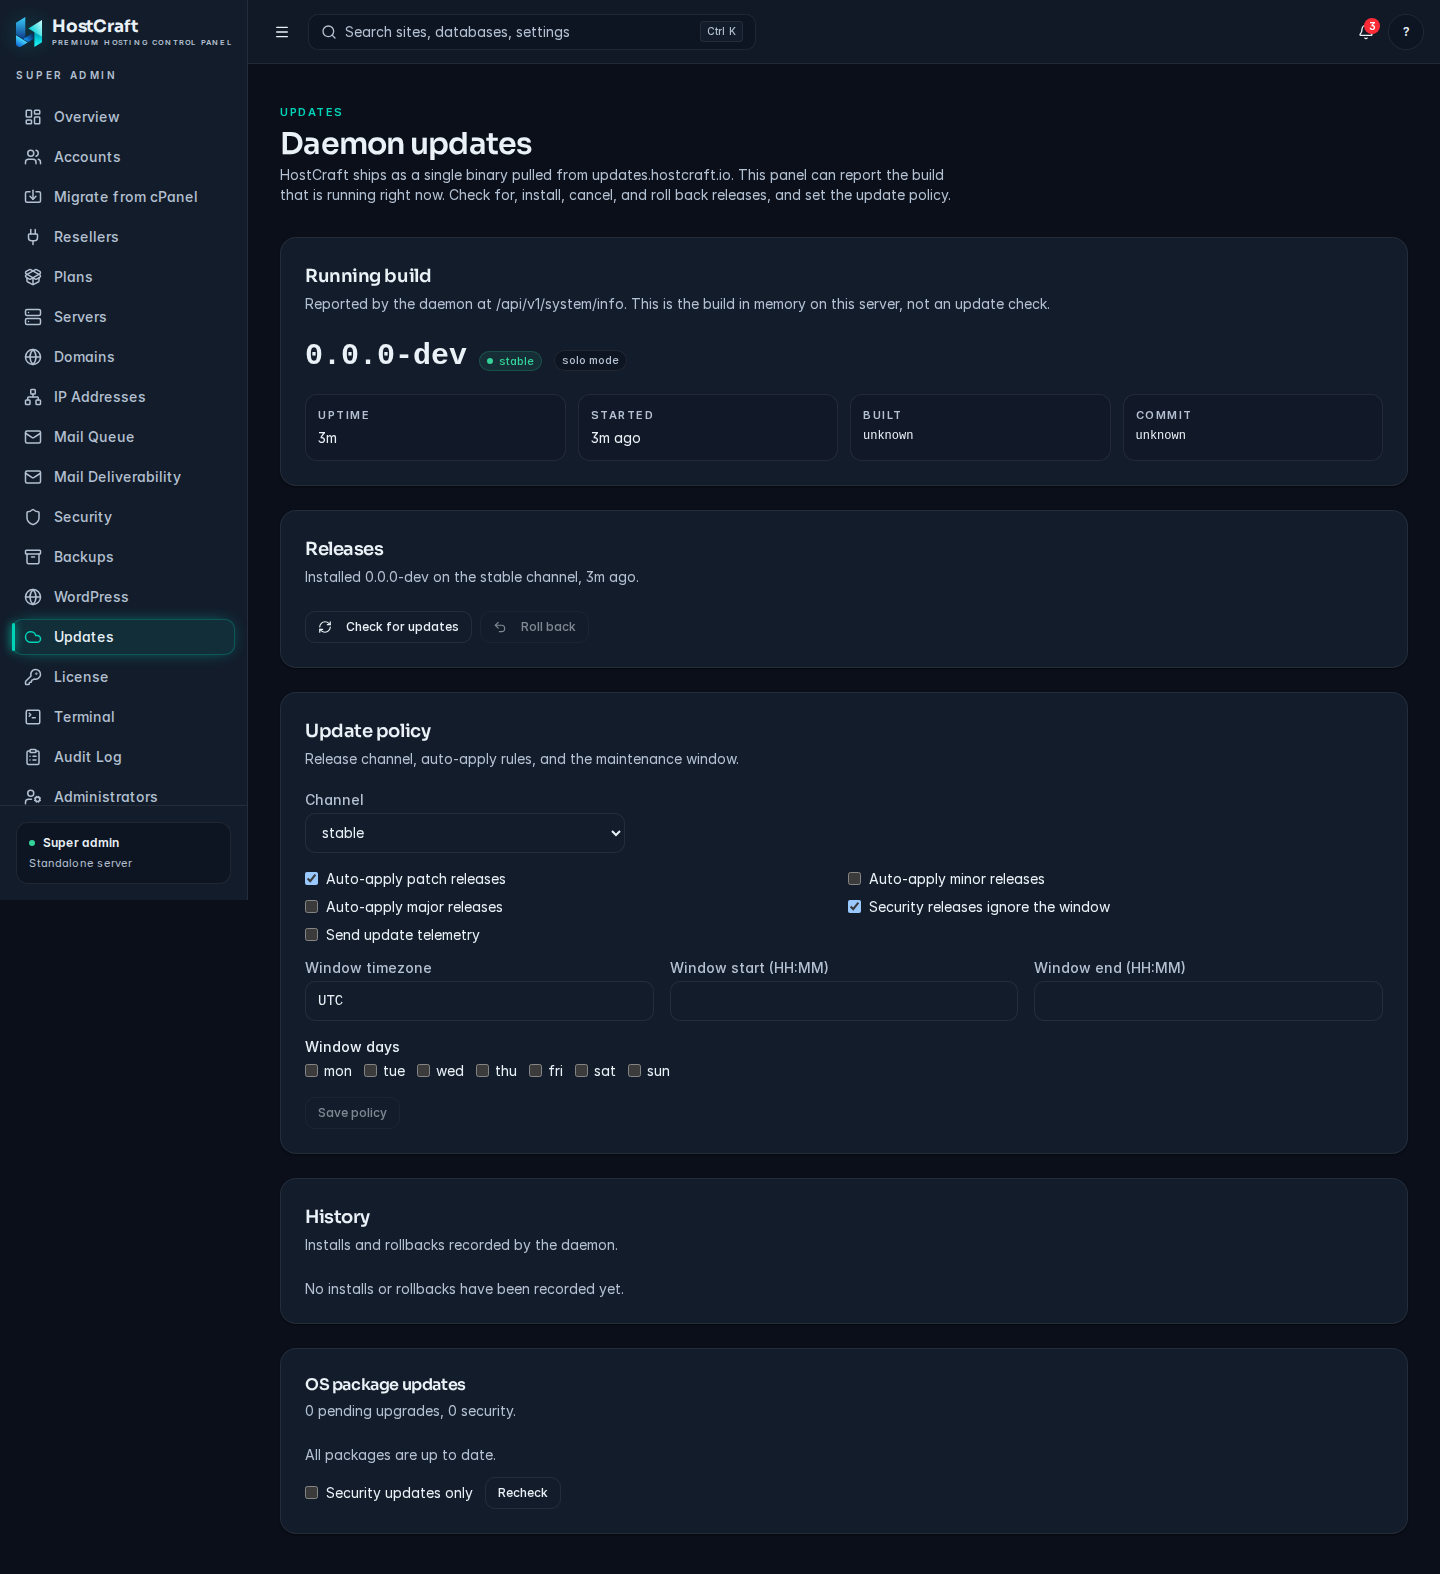Uncheck Security releases ignore the window
The height and width of the screenshot is (1574, 1440).
pos(855,907)
